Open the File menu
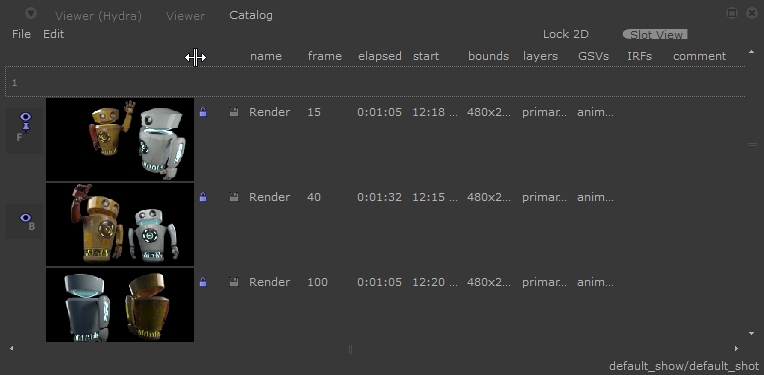Viewport: 764px width, 375px height. (x=21, y=34)
